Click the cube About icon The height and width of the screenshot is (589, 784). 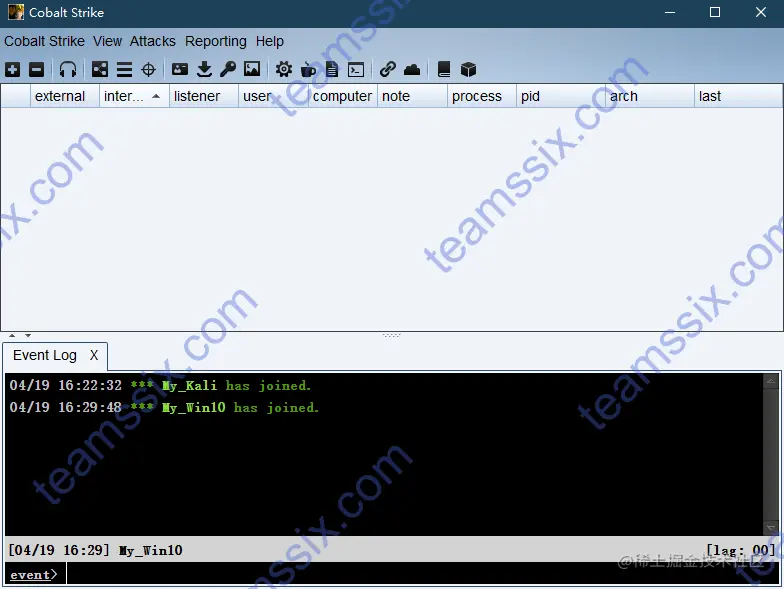point(468,70)
